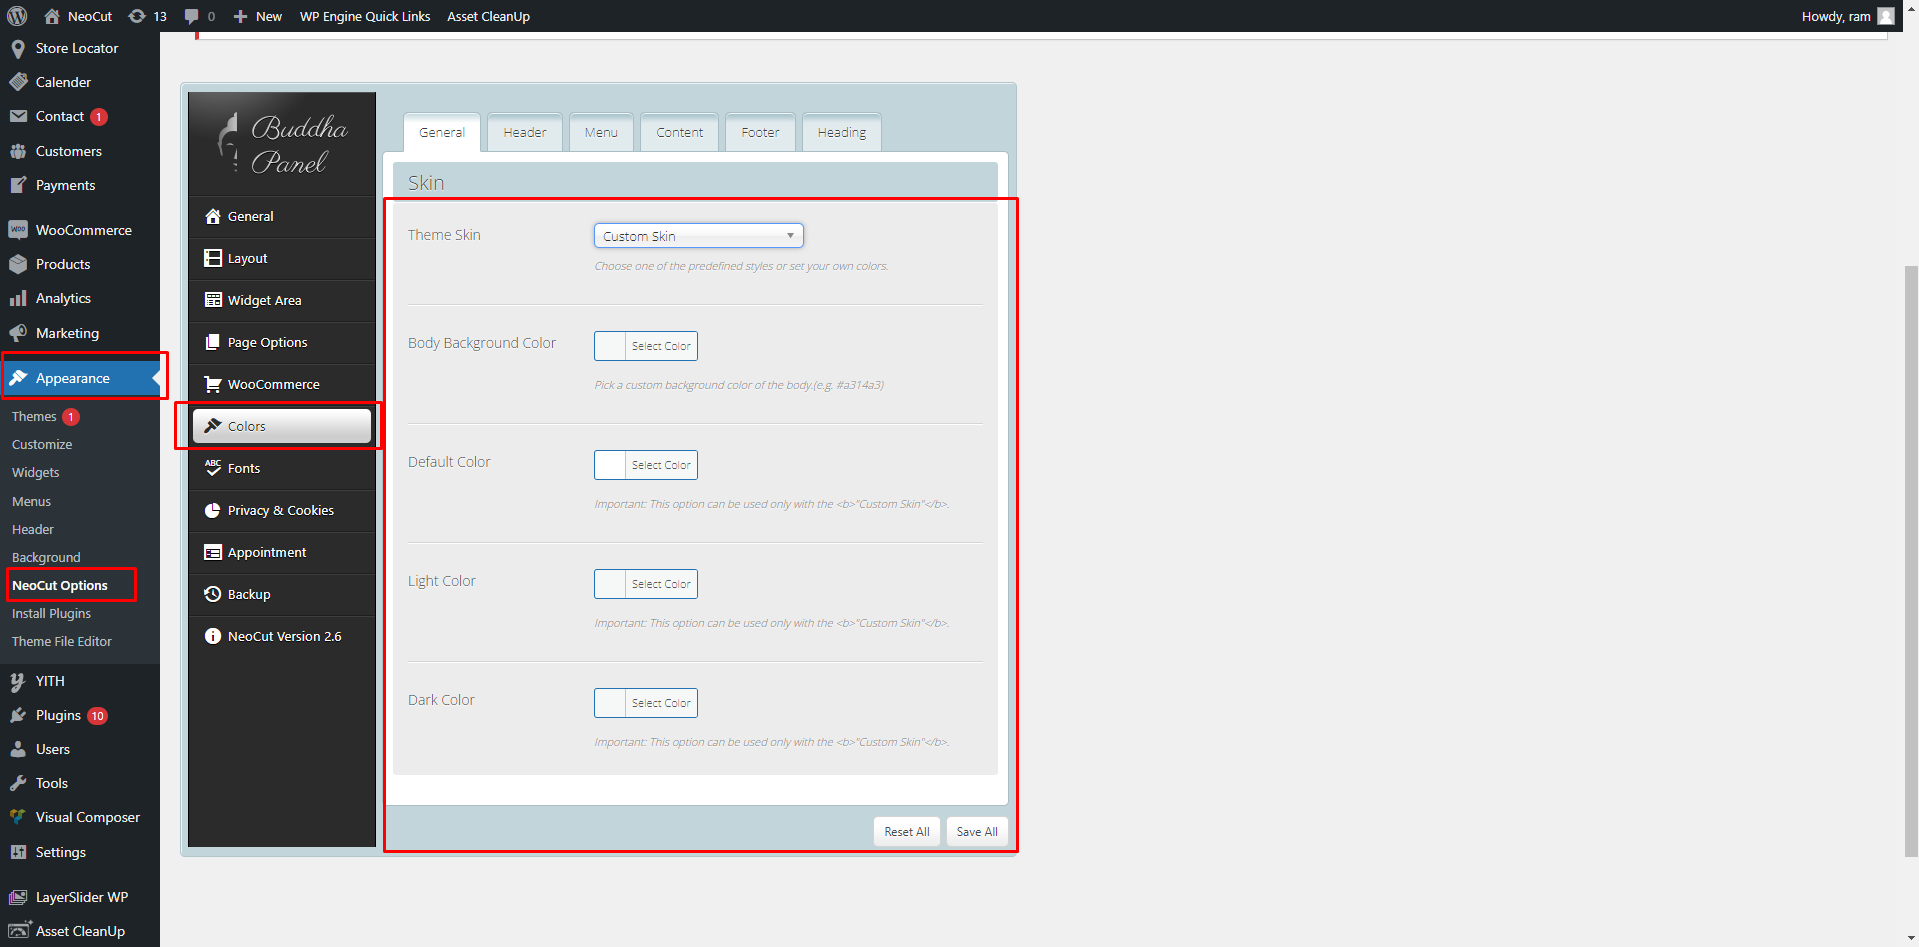Switch to the Content tab
The image size is (1919, 947).
(679, 132)
